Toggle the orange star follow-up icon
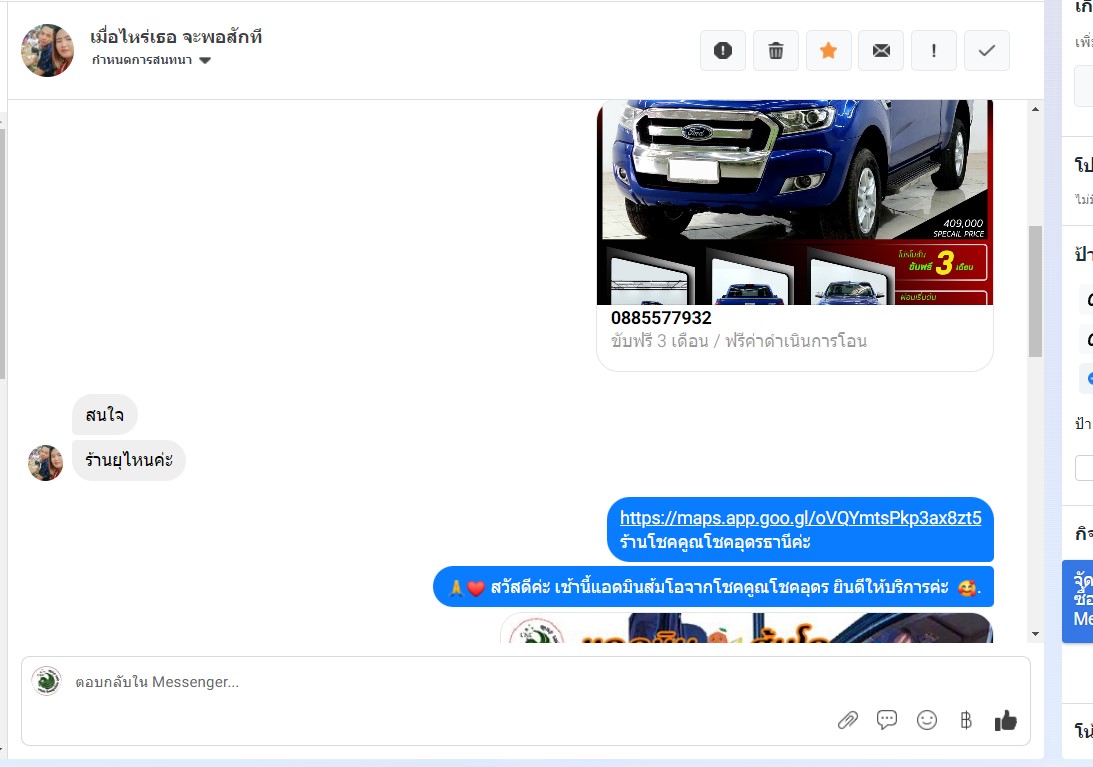Screen dimensions: 1093x767 tap(829, 51)
